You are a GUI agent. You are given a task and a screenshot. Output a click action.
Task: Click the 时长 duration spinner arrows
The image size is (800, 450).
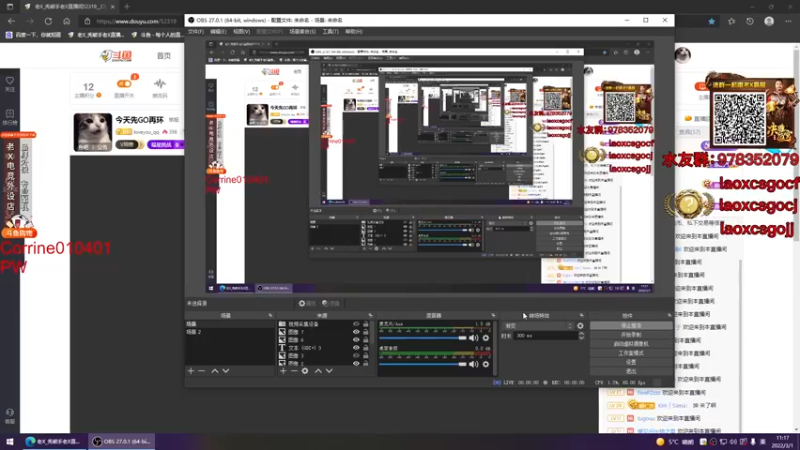point(581,336)
